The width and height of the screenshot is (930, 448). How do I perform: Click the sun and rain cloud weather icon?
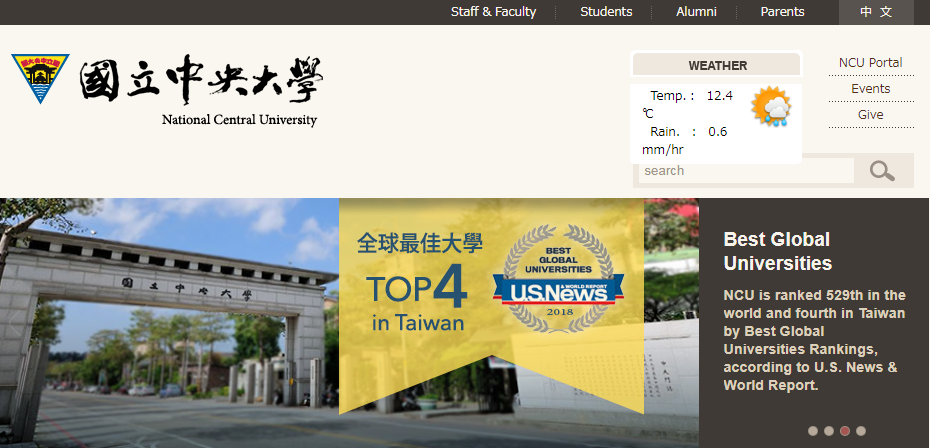770,106
